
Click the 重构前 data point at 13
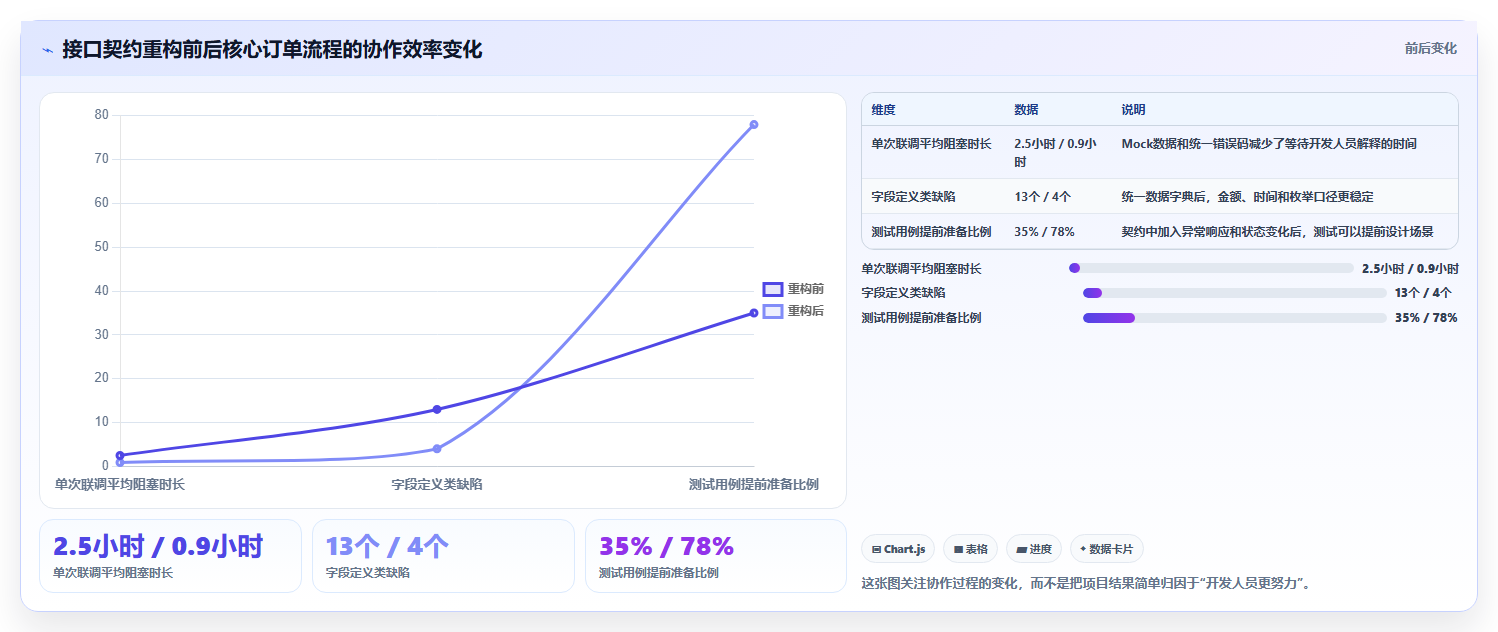pyautogui.click(x=437, y=409)
